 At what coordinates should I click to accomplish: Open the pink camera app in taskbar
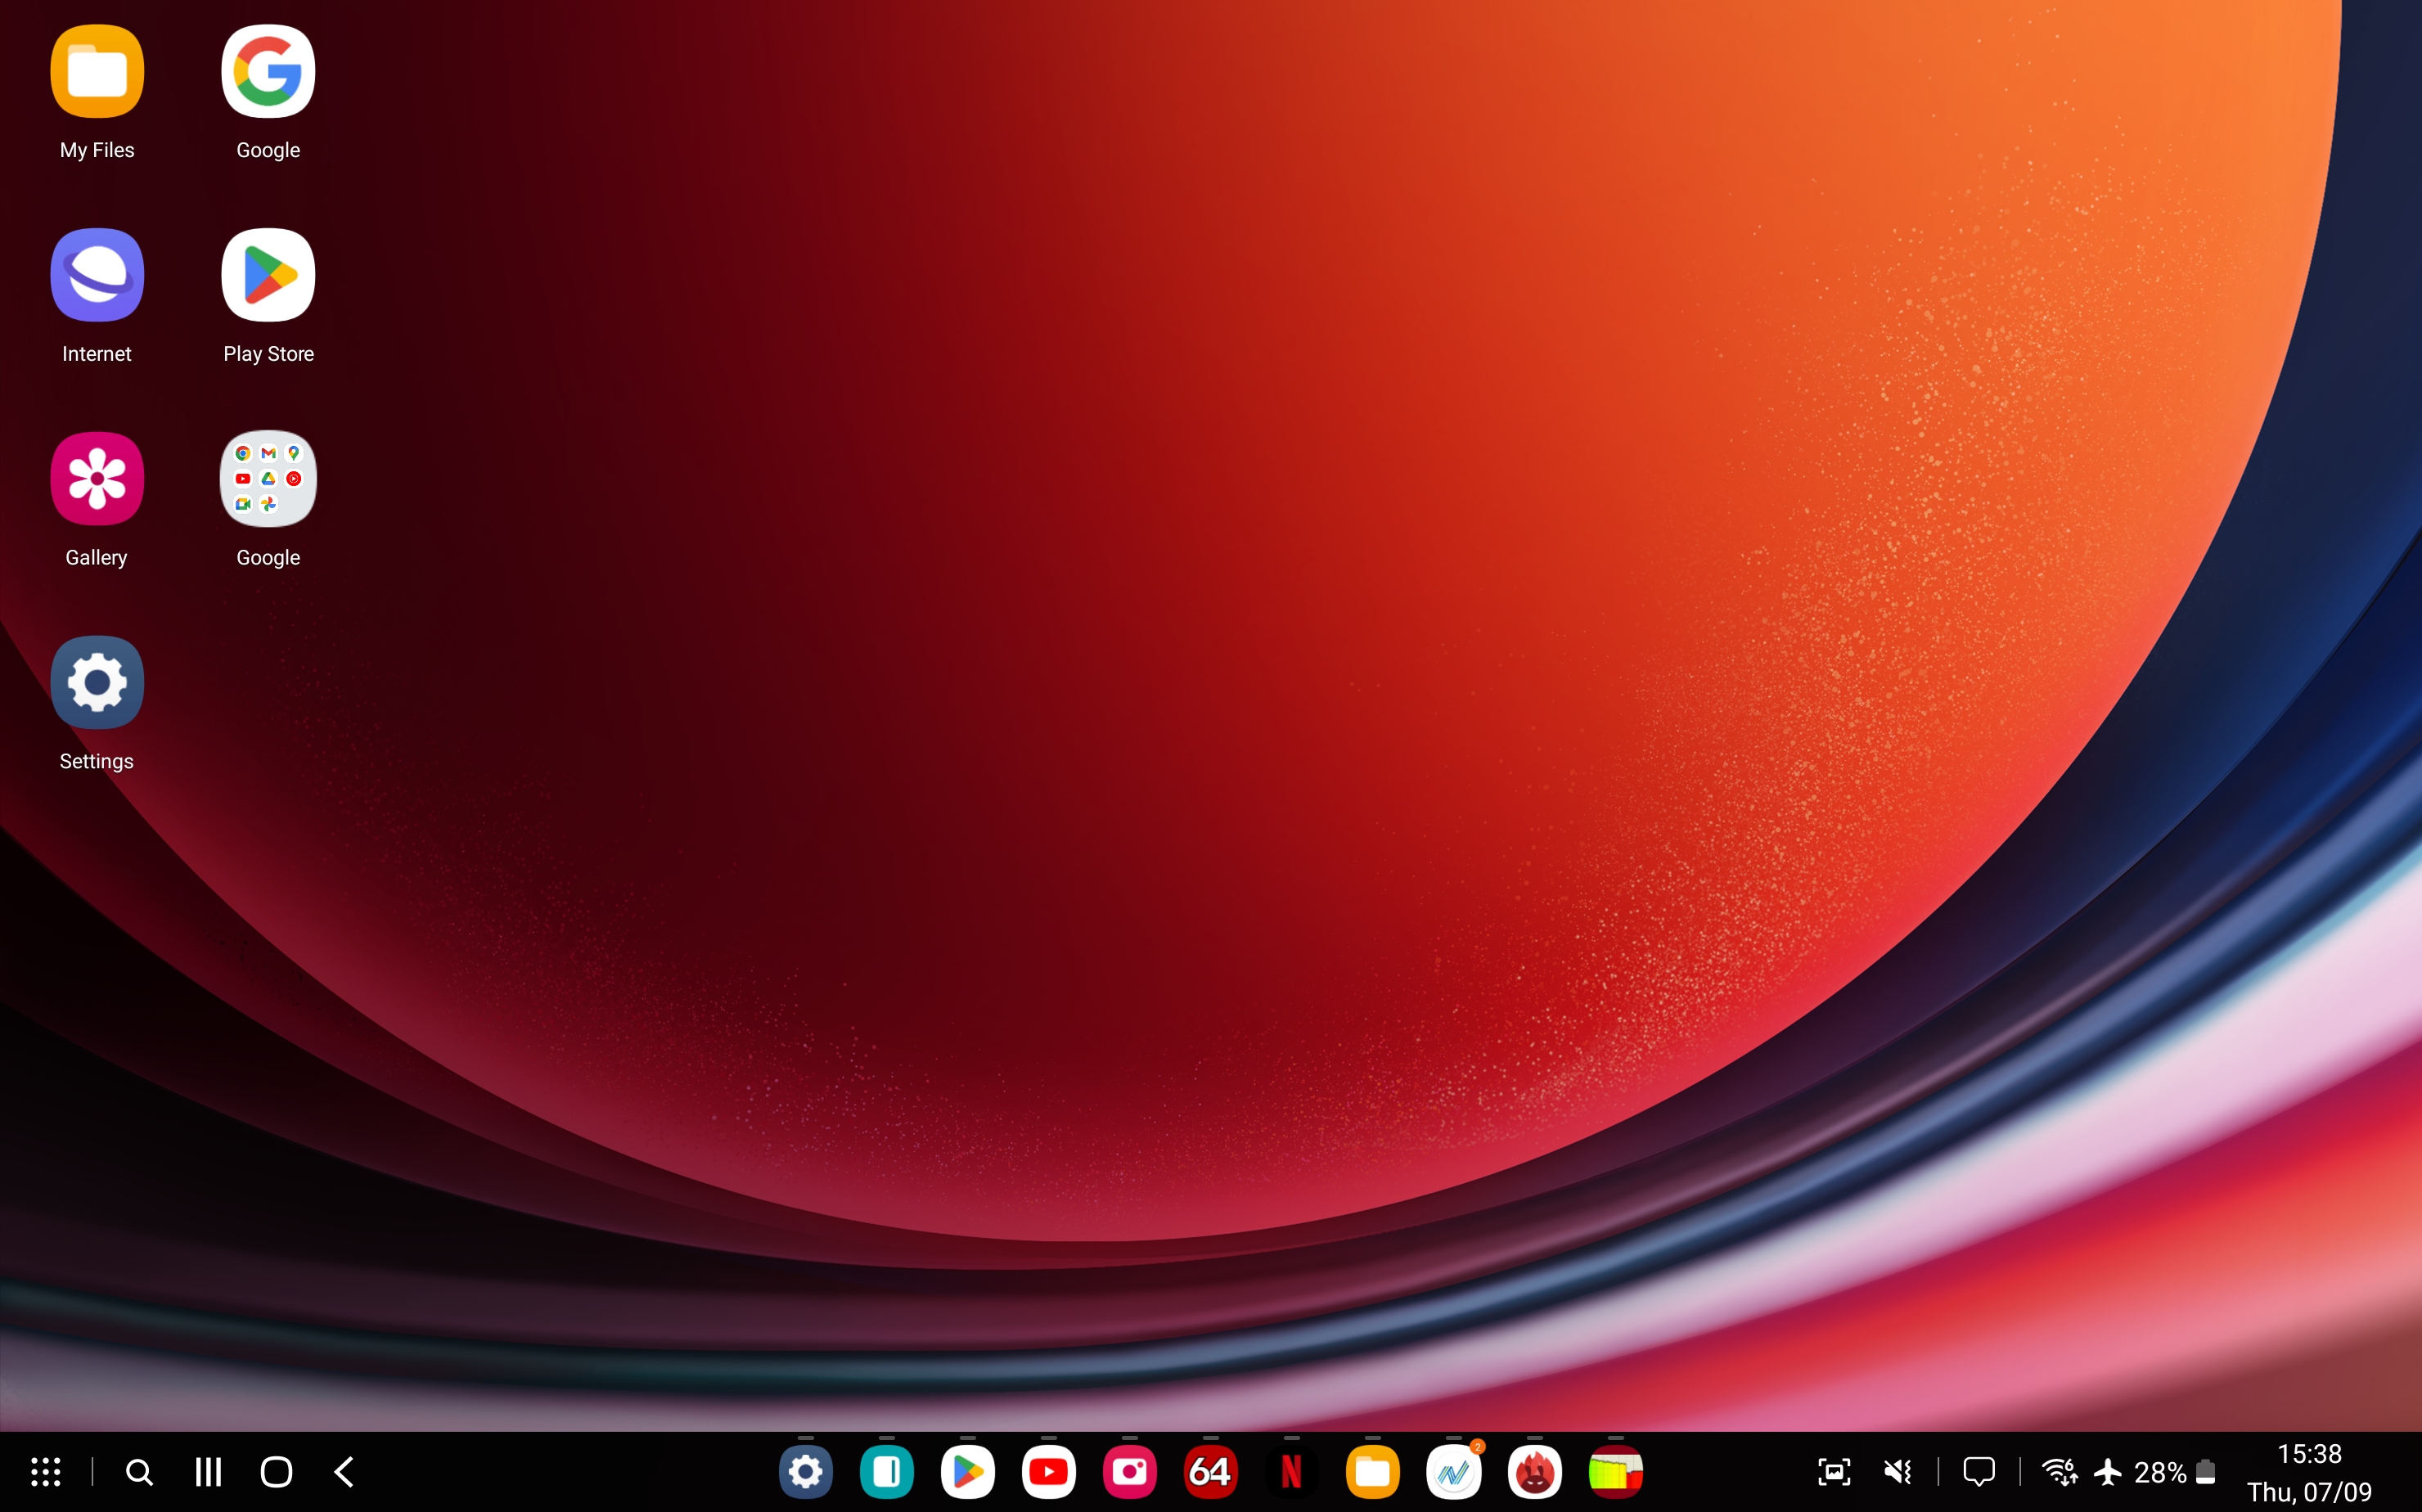1130,1472
